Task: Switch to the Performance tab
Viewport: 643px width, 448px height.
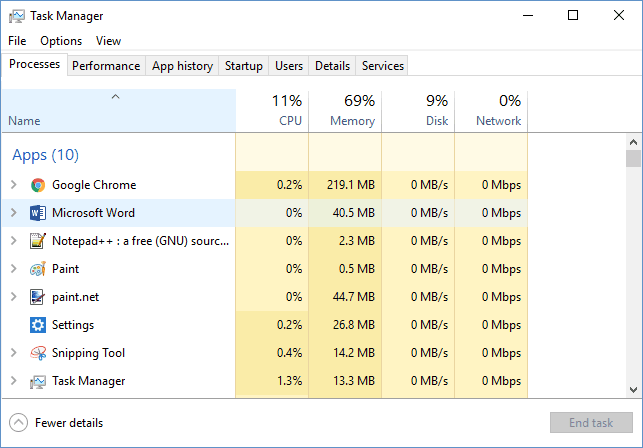Action: point(106,66)
